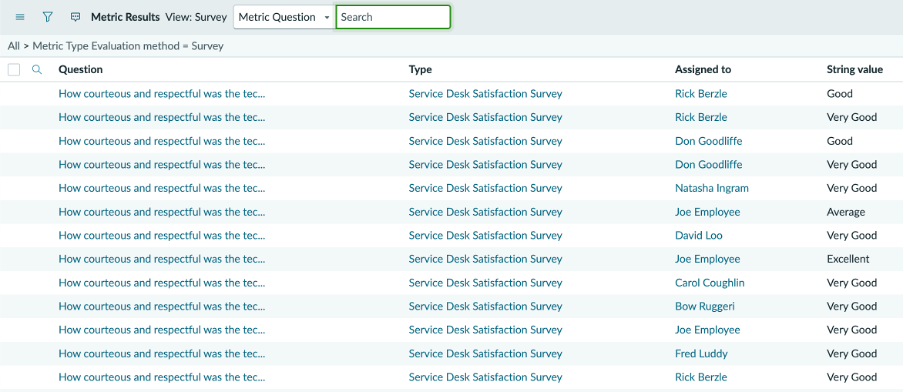Click Very Good value in David Loo's row
This screenshot has height=392, width=904.
coord(852,235)
